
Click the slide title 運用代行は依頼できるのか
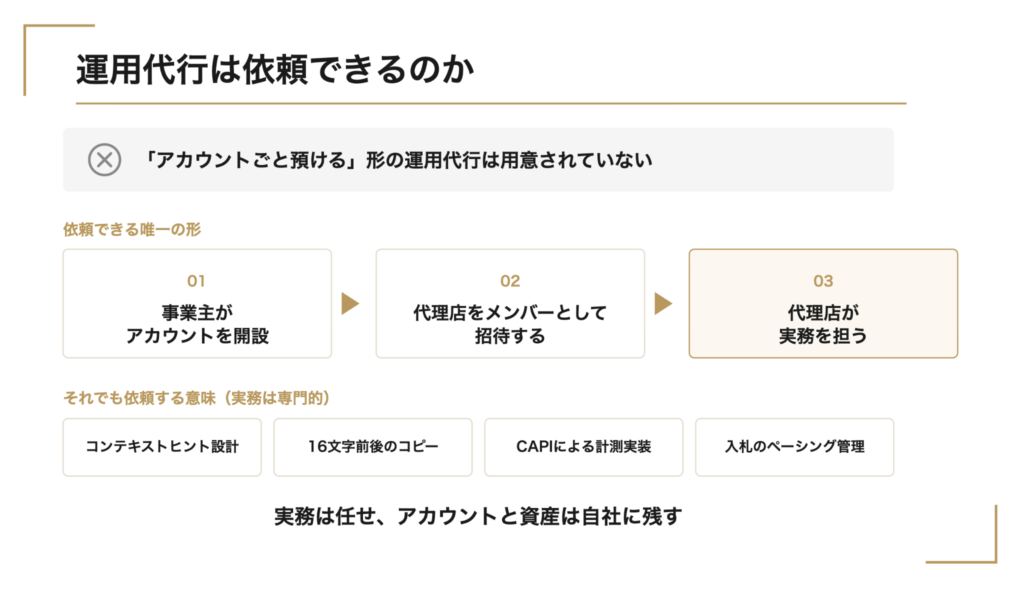coord(275,69)
